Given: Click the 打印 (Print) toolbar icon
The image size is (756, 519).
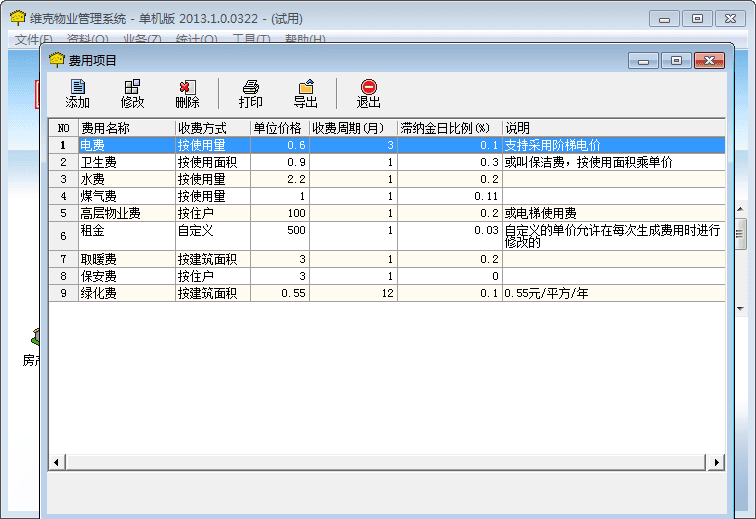Looking at the screenshot, I should [251, 88].
